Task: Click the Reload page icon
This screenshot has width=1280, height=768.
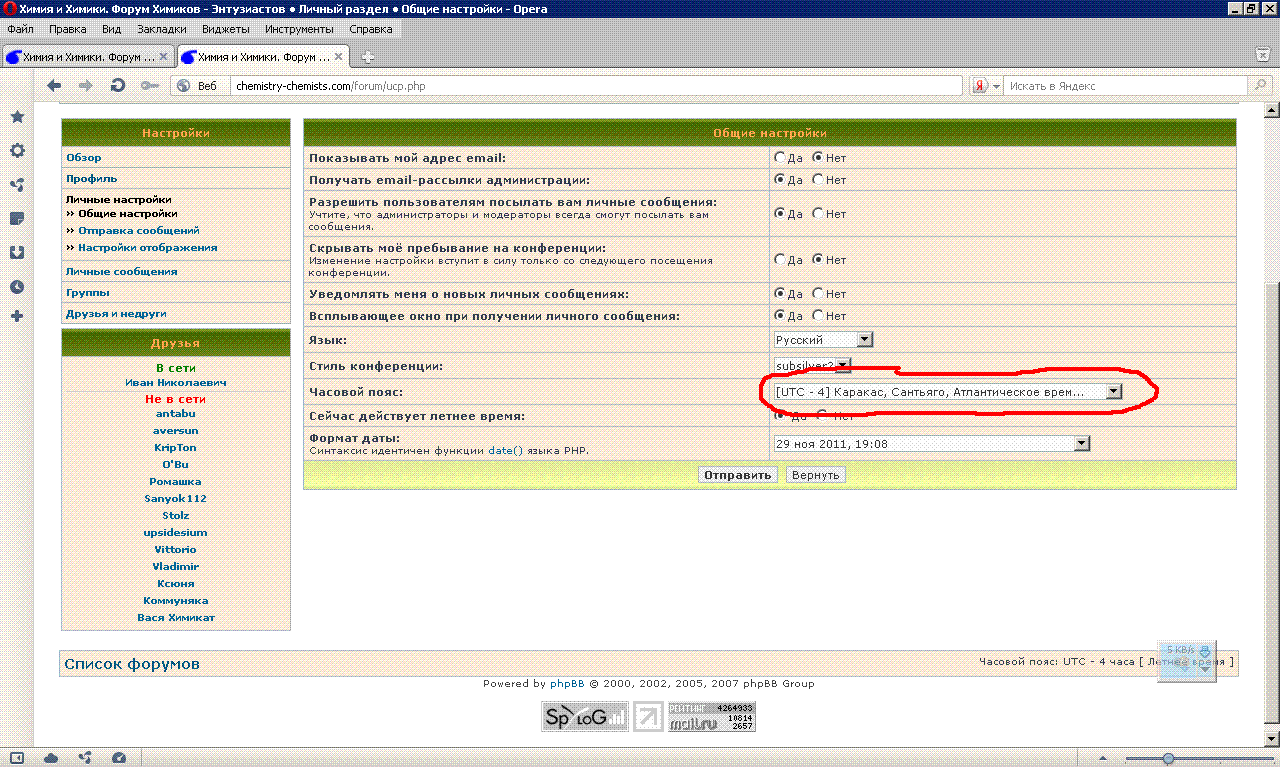Action: [117, 86]
